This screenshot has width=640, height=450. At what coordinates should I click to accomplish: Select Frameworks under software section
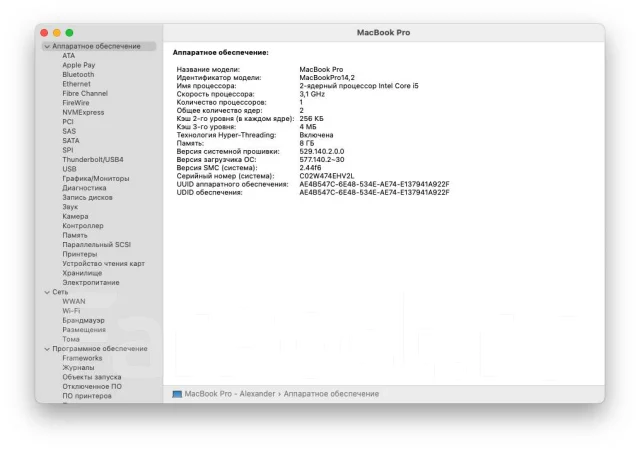tap(82, 358)
